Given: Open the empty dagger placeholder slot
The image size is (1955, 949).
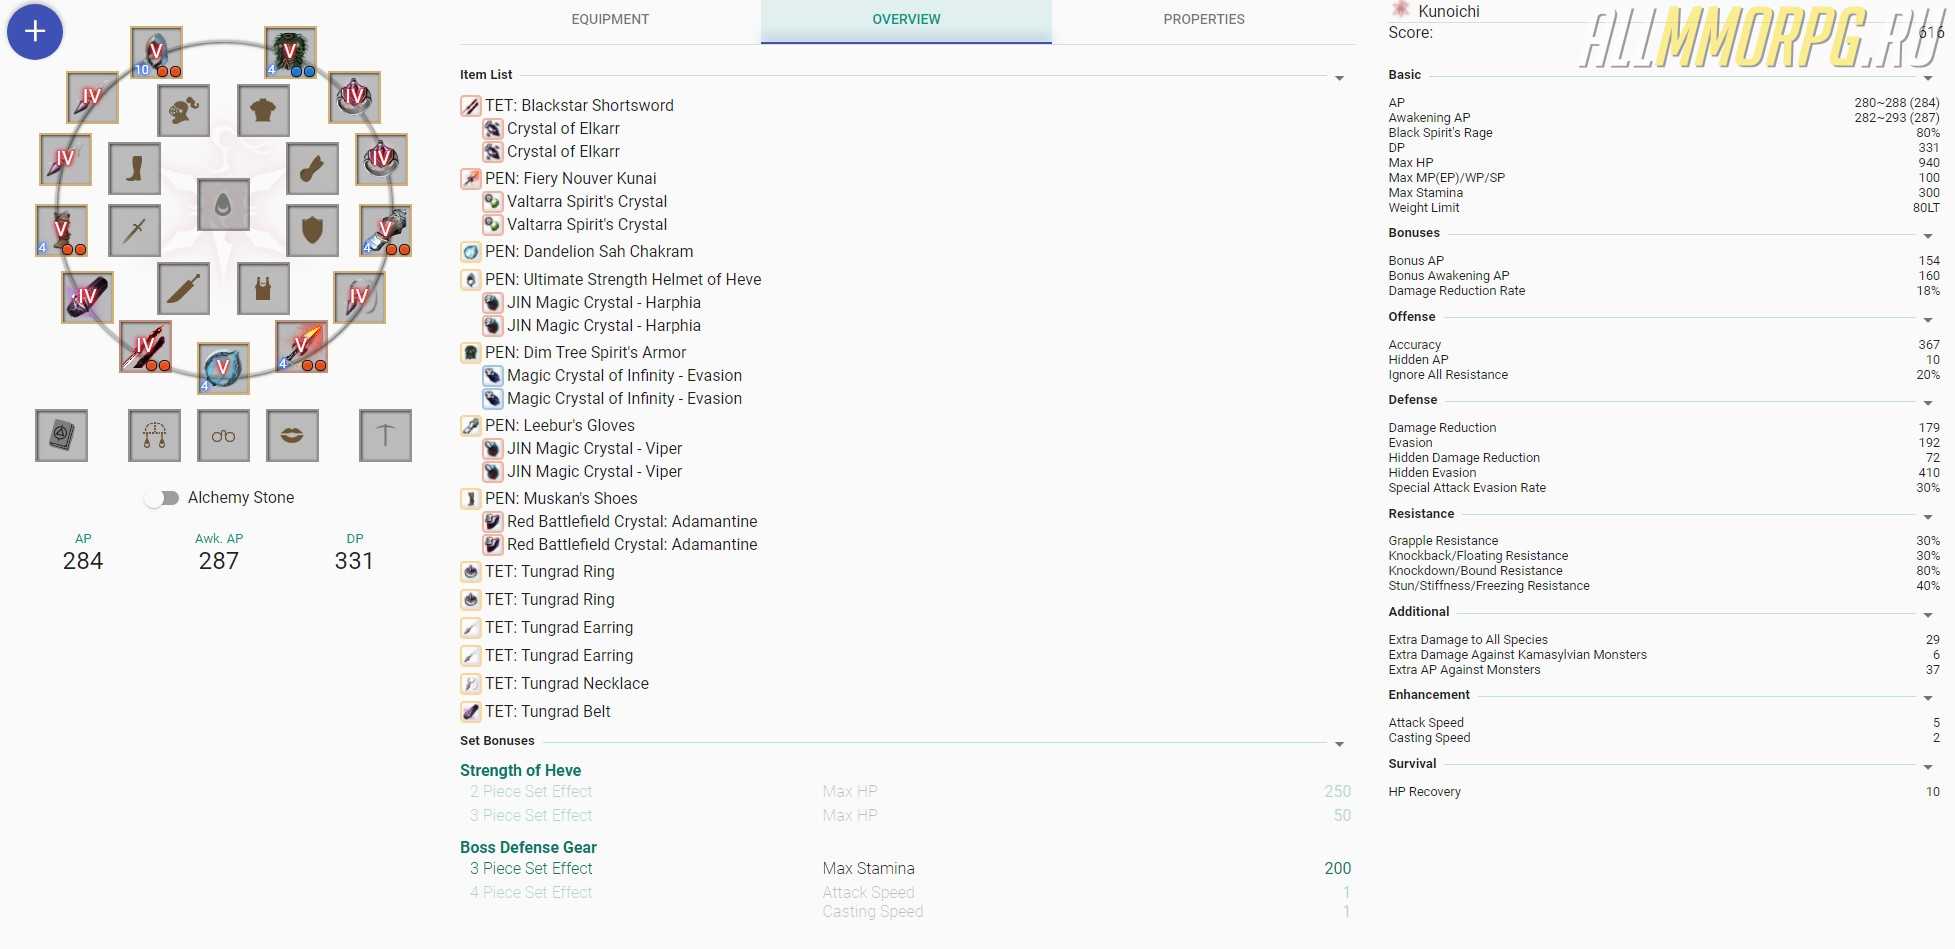Looking at the screenshot, I should coord(183,289).
